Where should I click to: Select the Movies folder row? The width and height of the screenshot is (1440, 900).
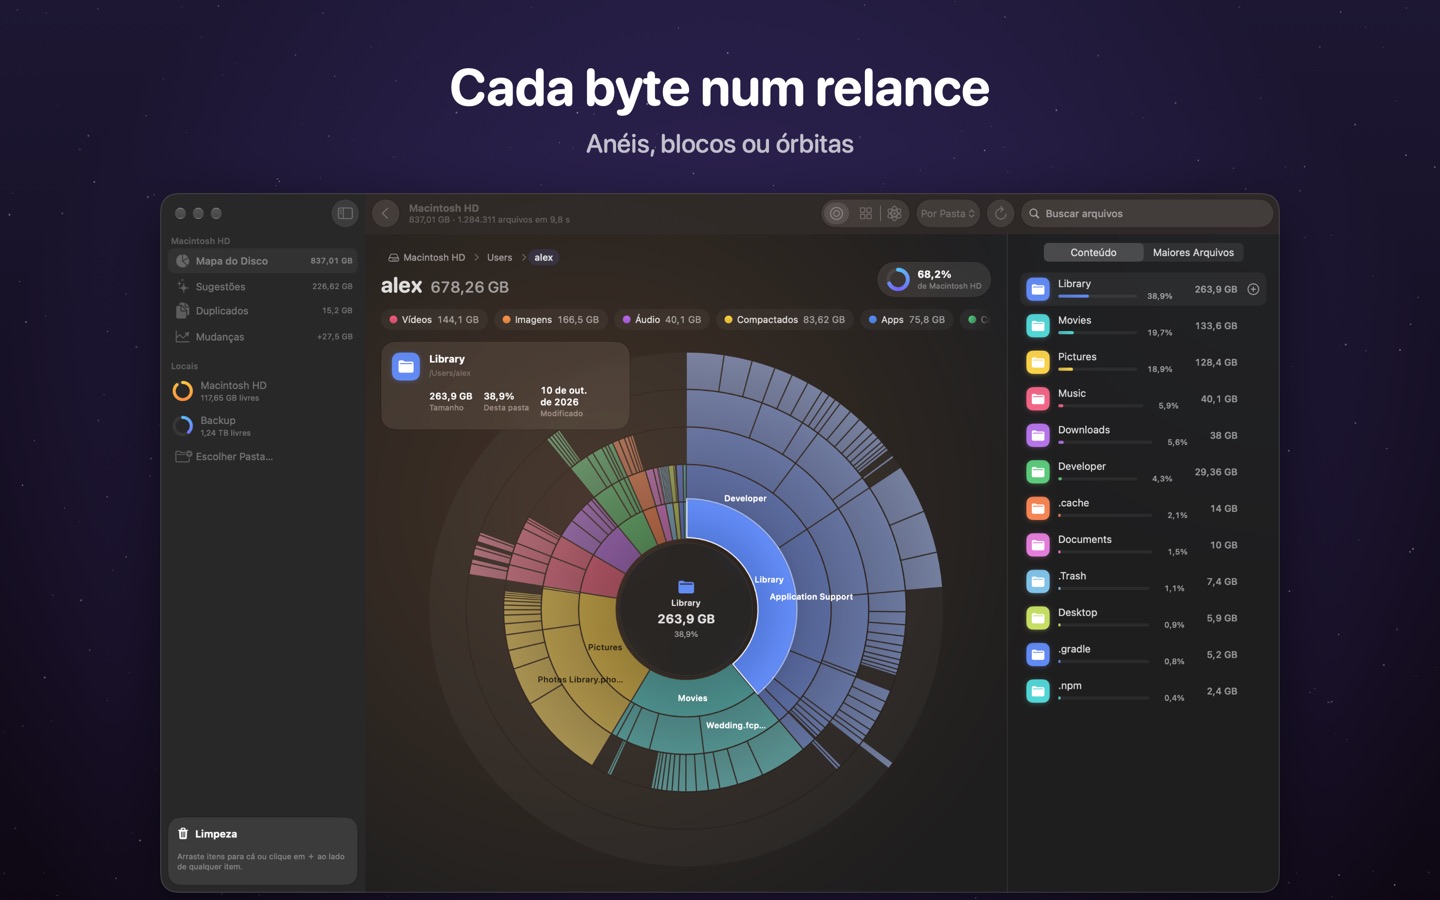pos(1143,326)
